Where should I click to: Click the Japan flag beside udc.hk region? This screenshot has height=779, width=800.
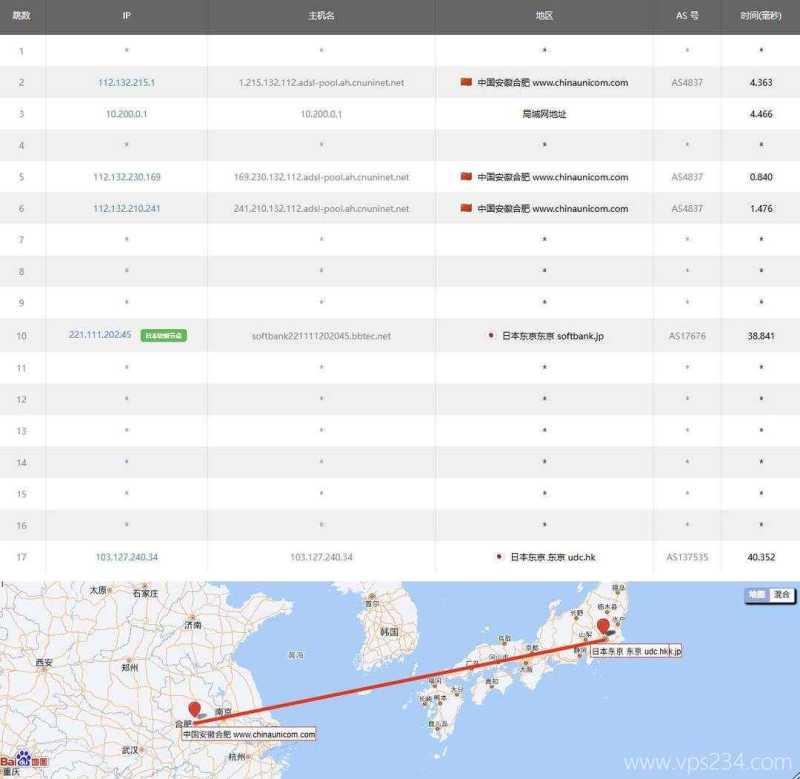point(498,557)
